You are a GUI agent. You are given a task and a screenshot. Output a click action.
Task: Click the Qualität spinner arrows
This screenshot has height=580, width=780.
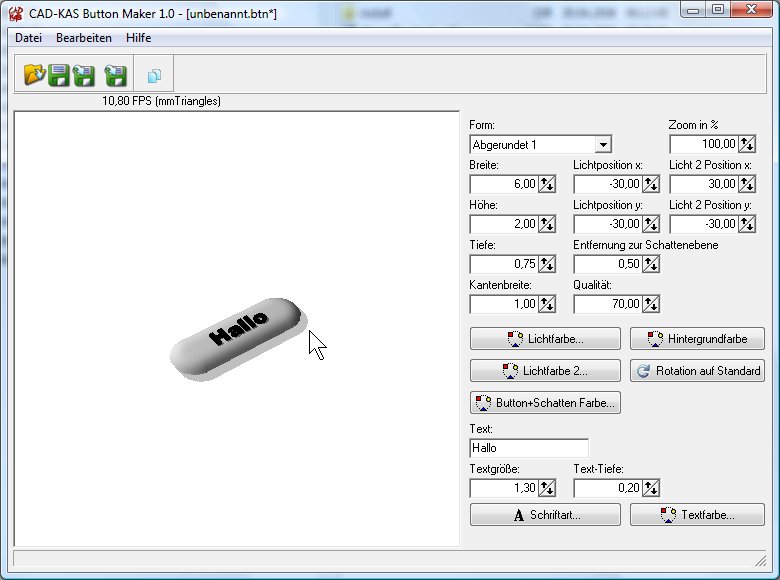[x=651, y=304]
